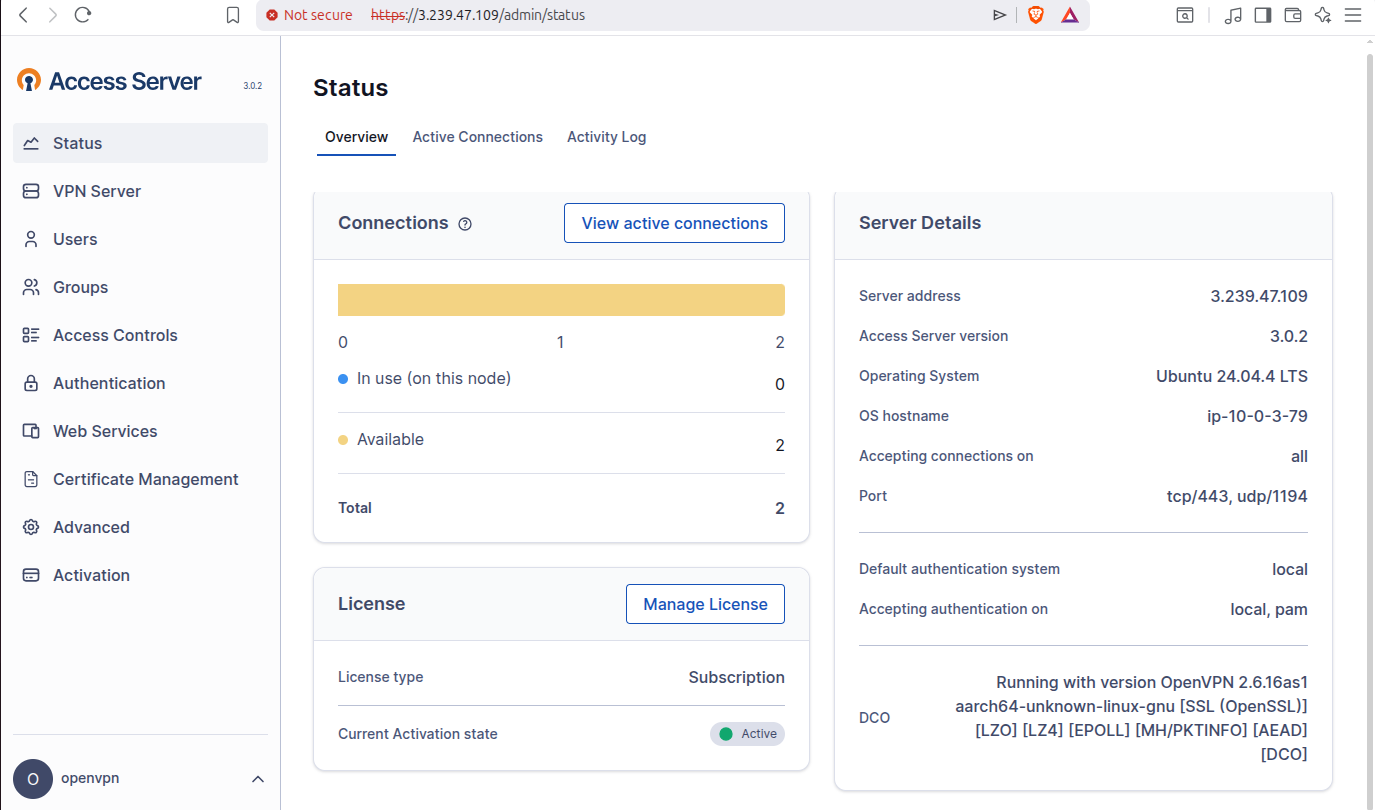Click the Groups people icon

tap(31, 287)
